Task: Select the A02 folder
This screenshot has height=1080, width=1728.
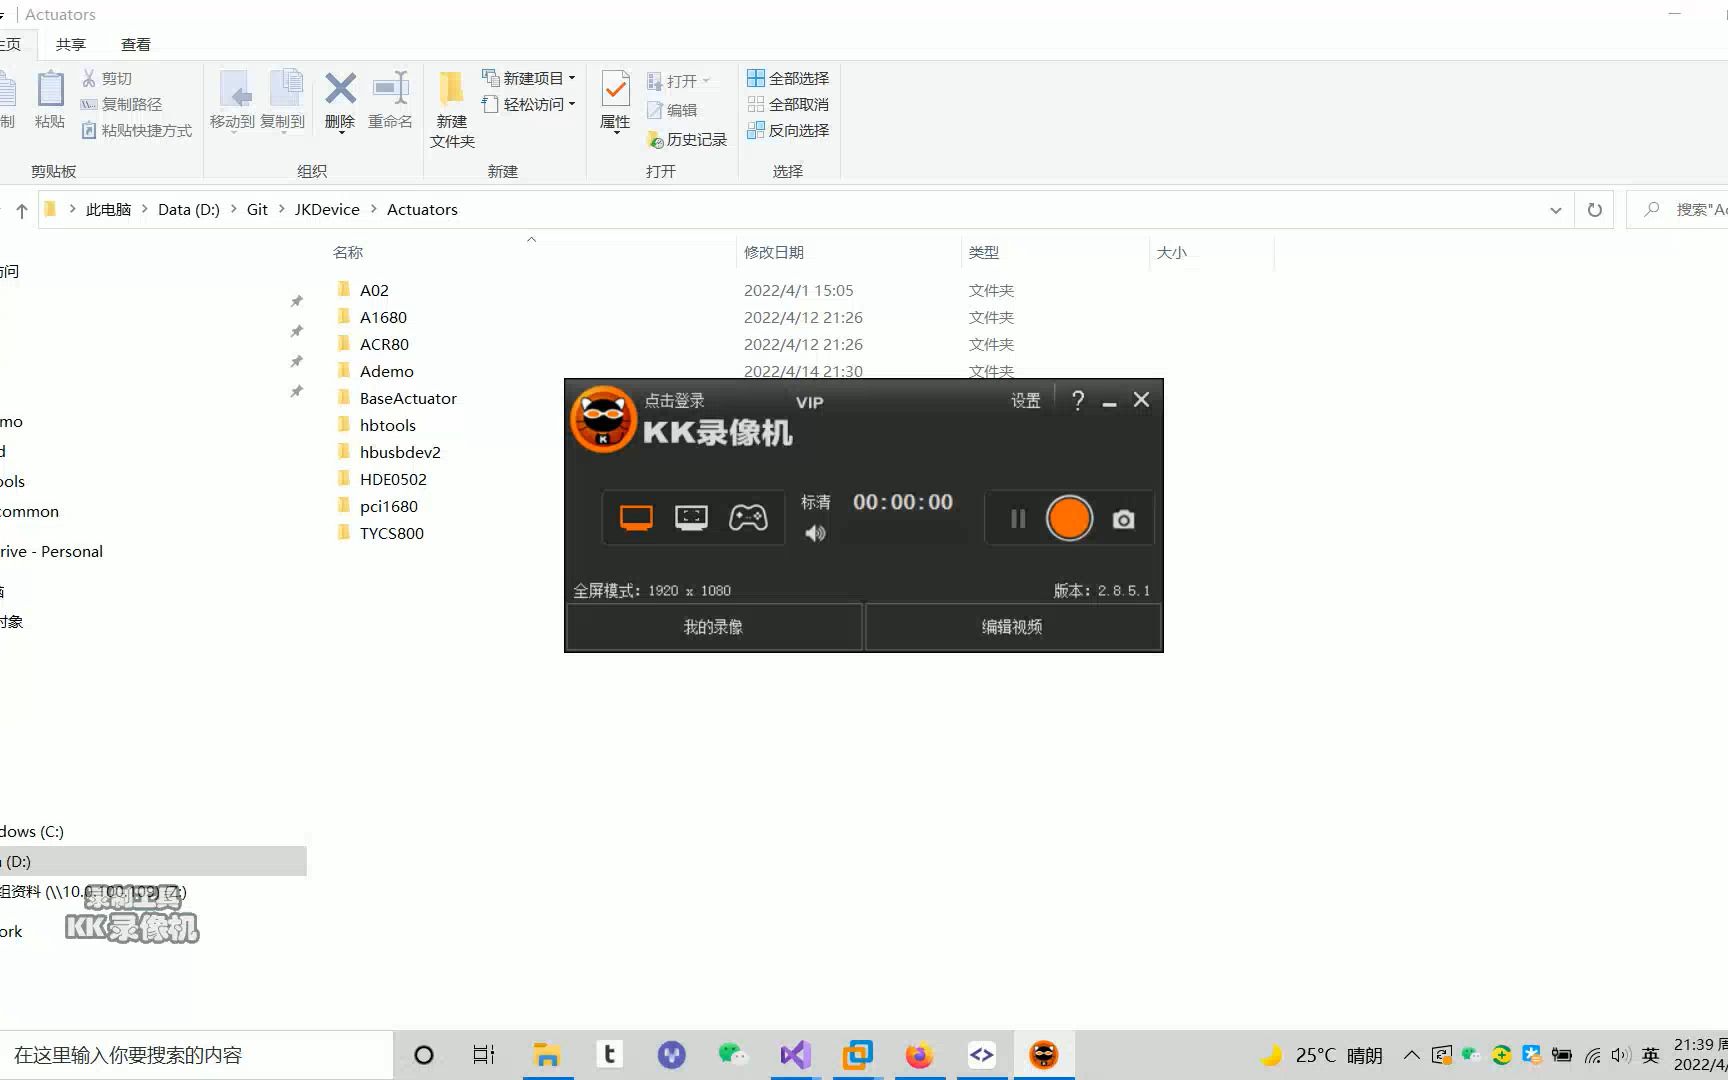Action: pos(374,290)
